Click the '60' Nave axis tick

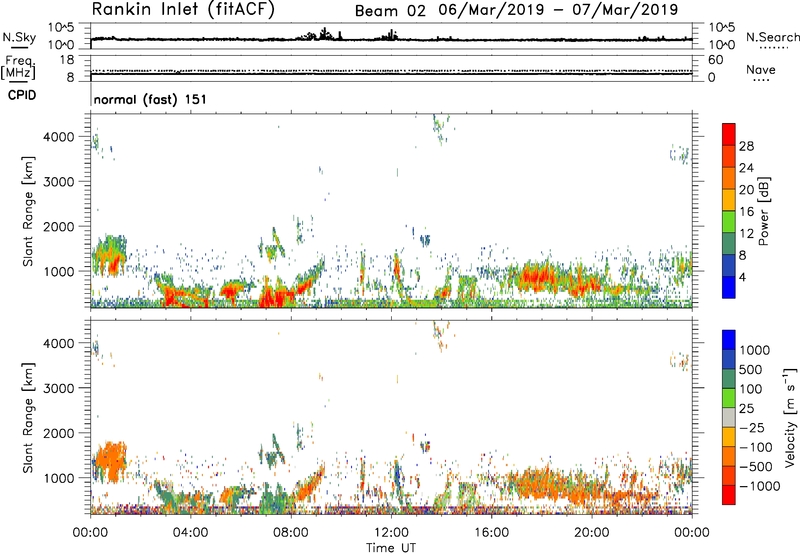tap(715, 60)
